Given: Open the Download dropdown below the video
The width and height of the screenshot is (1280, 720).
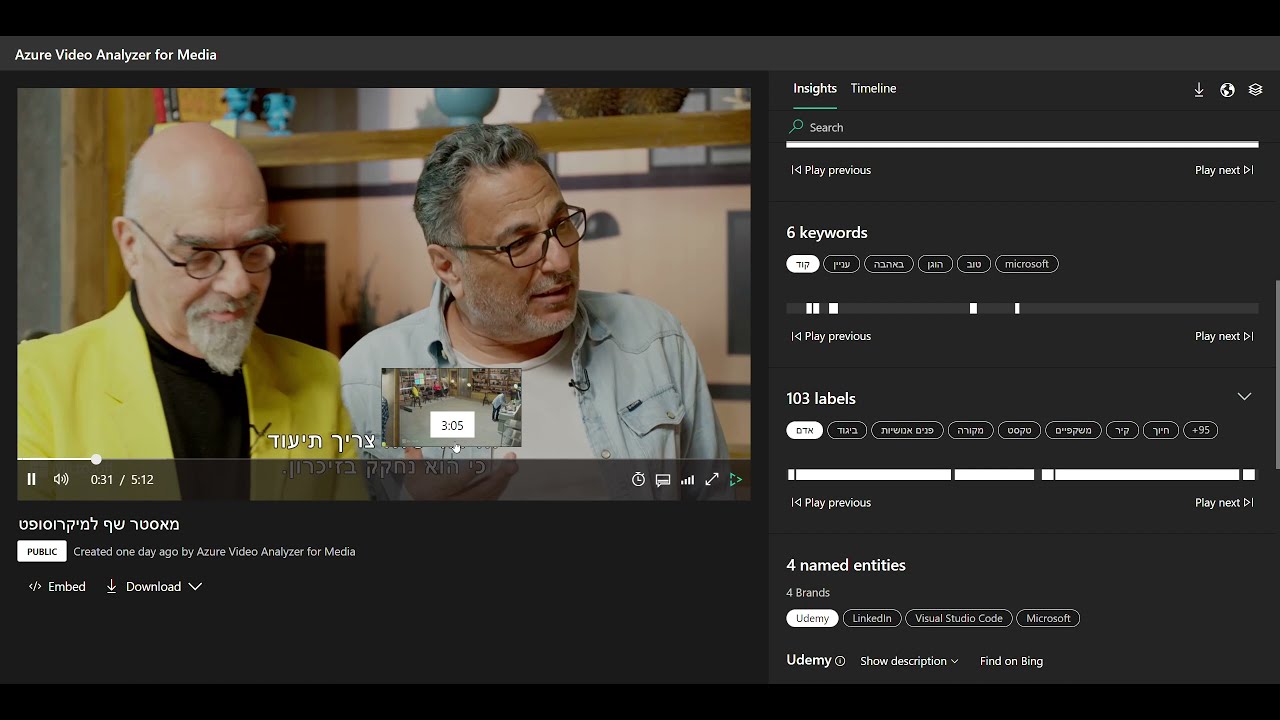Looking at the screenshot, I should 154,587.
